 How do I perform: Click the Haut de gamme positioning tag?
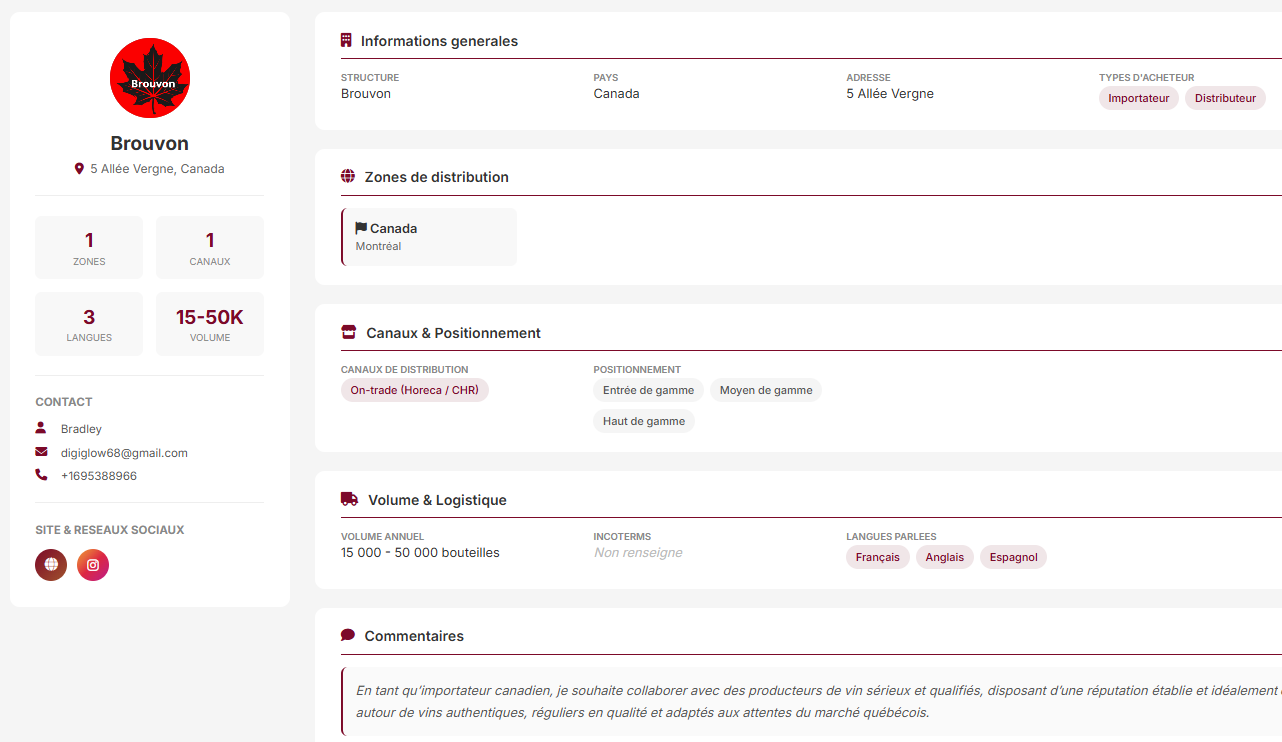pos(644,421)
